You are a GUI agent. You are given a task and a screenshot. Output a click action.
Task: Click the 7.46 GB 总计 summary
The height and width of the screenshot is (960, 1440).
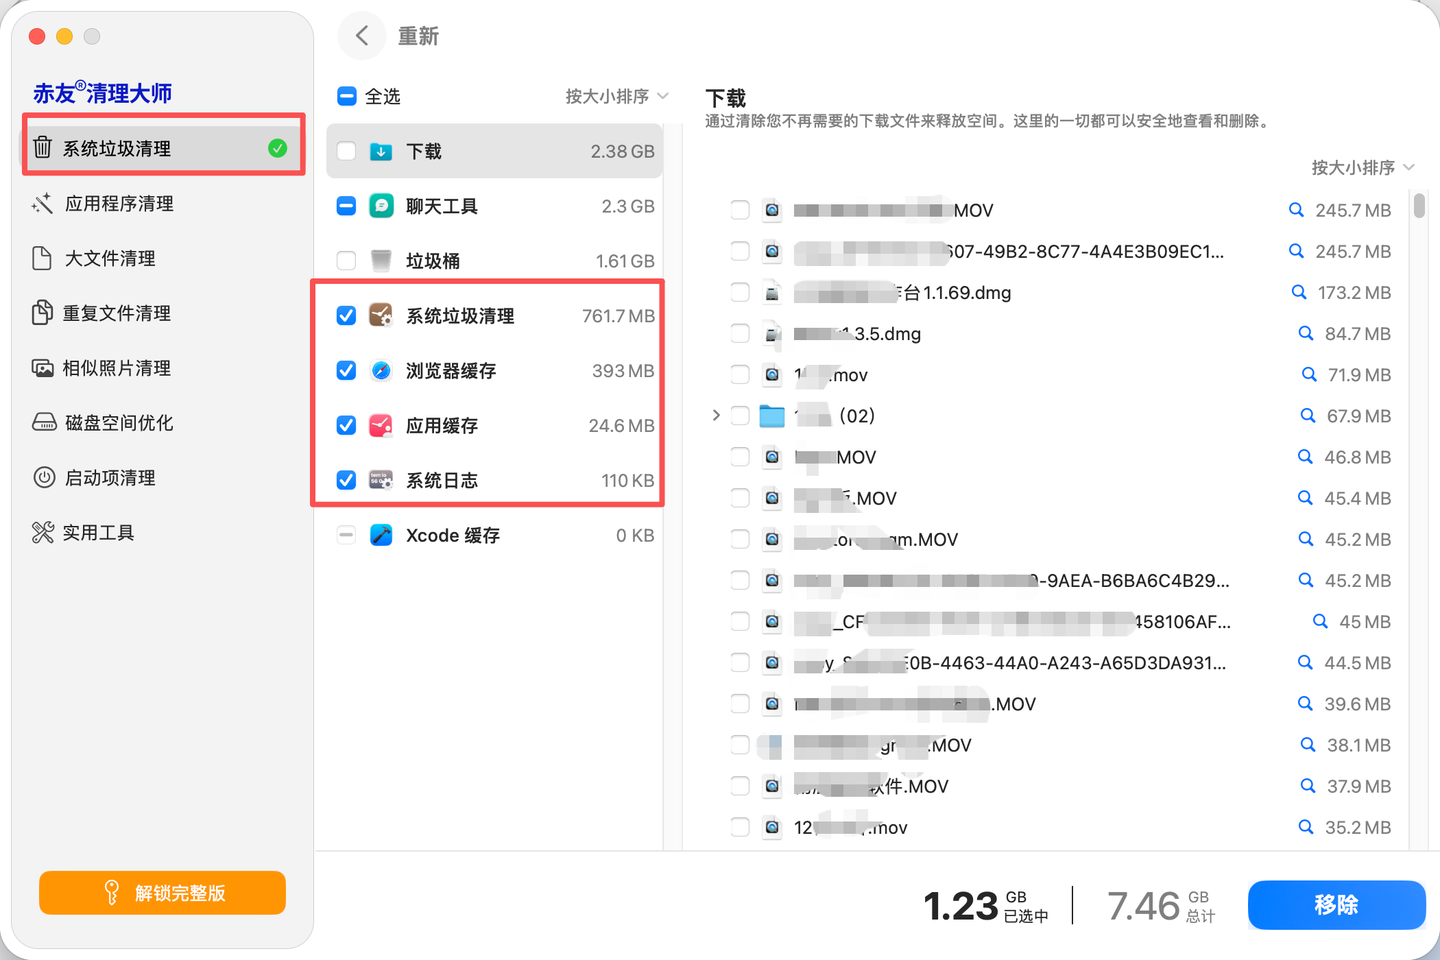click(x=1161, y=906)
